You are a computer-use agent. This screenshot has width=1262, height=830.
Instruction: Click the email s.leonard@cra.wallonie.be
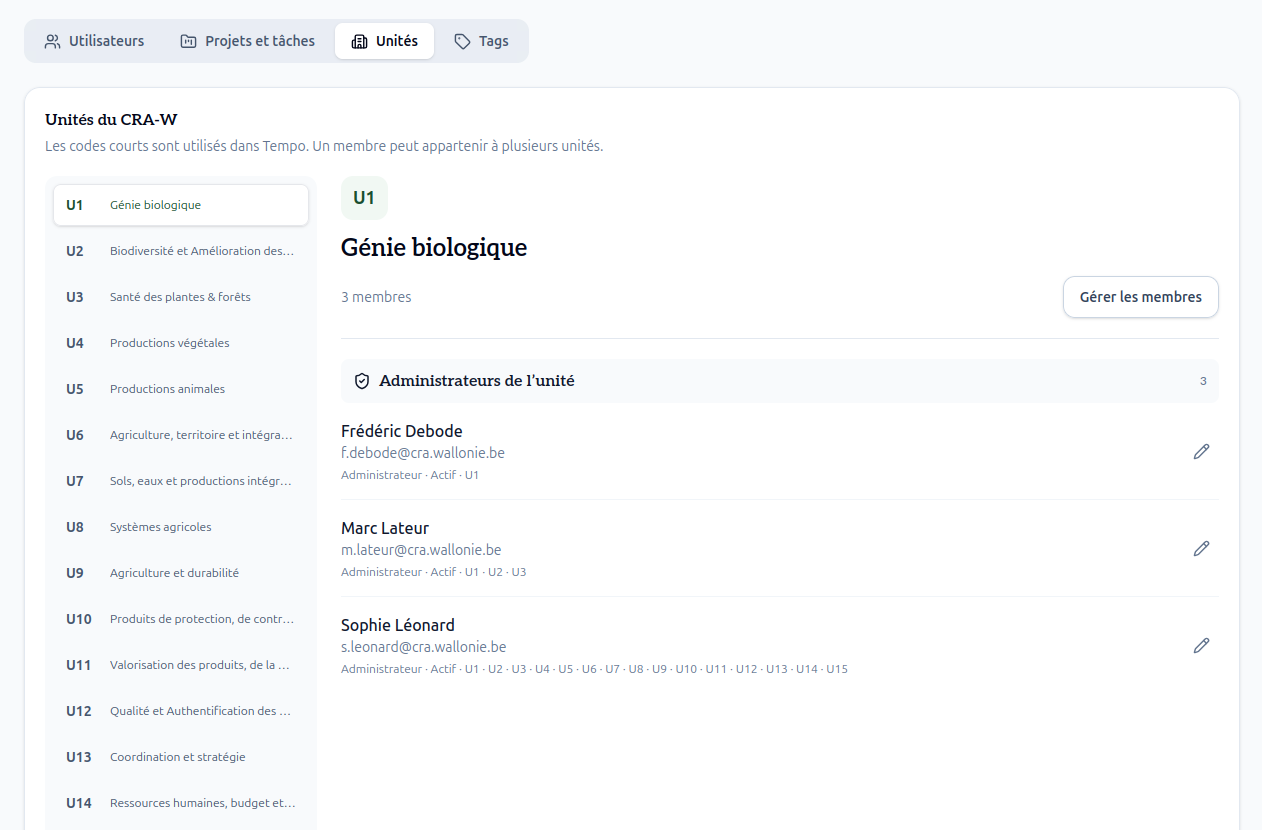(424, 647)
